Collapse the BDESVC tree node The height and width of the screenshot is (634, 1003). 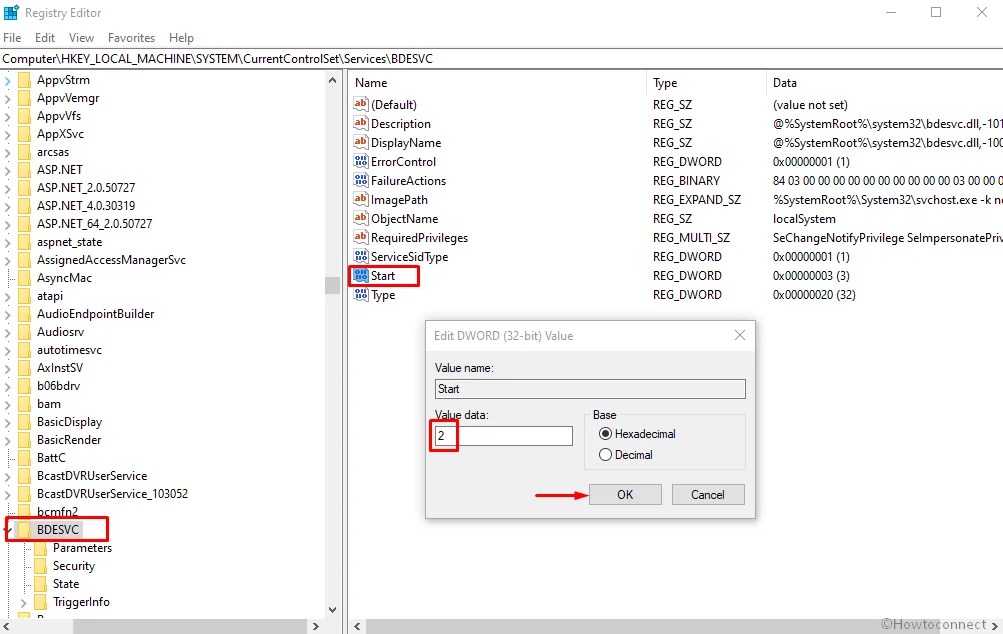[x=8, y=529]
